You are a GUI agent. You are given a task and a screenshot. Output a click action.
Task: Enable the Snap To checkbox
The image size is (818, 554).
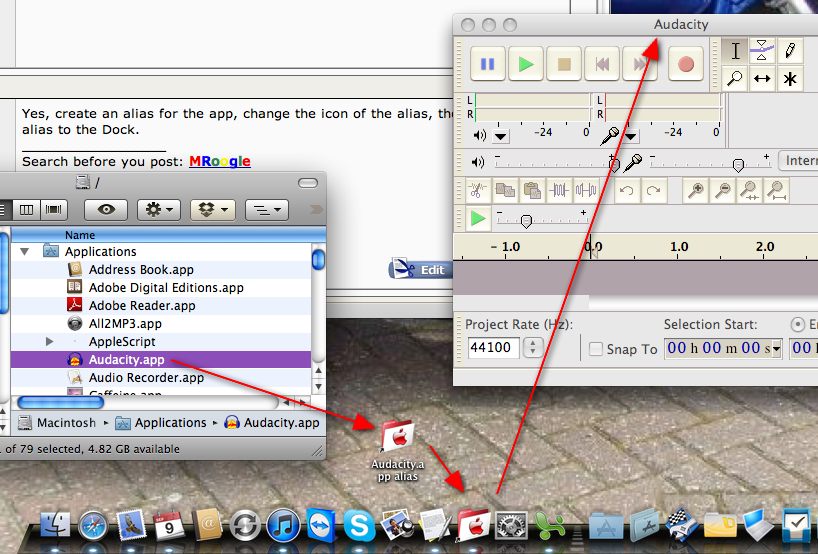click(x=596, y=349)
